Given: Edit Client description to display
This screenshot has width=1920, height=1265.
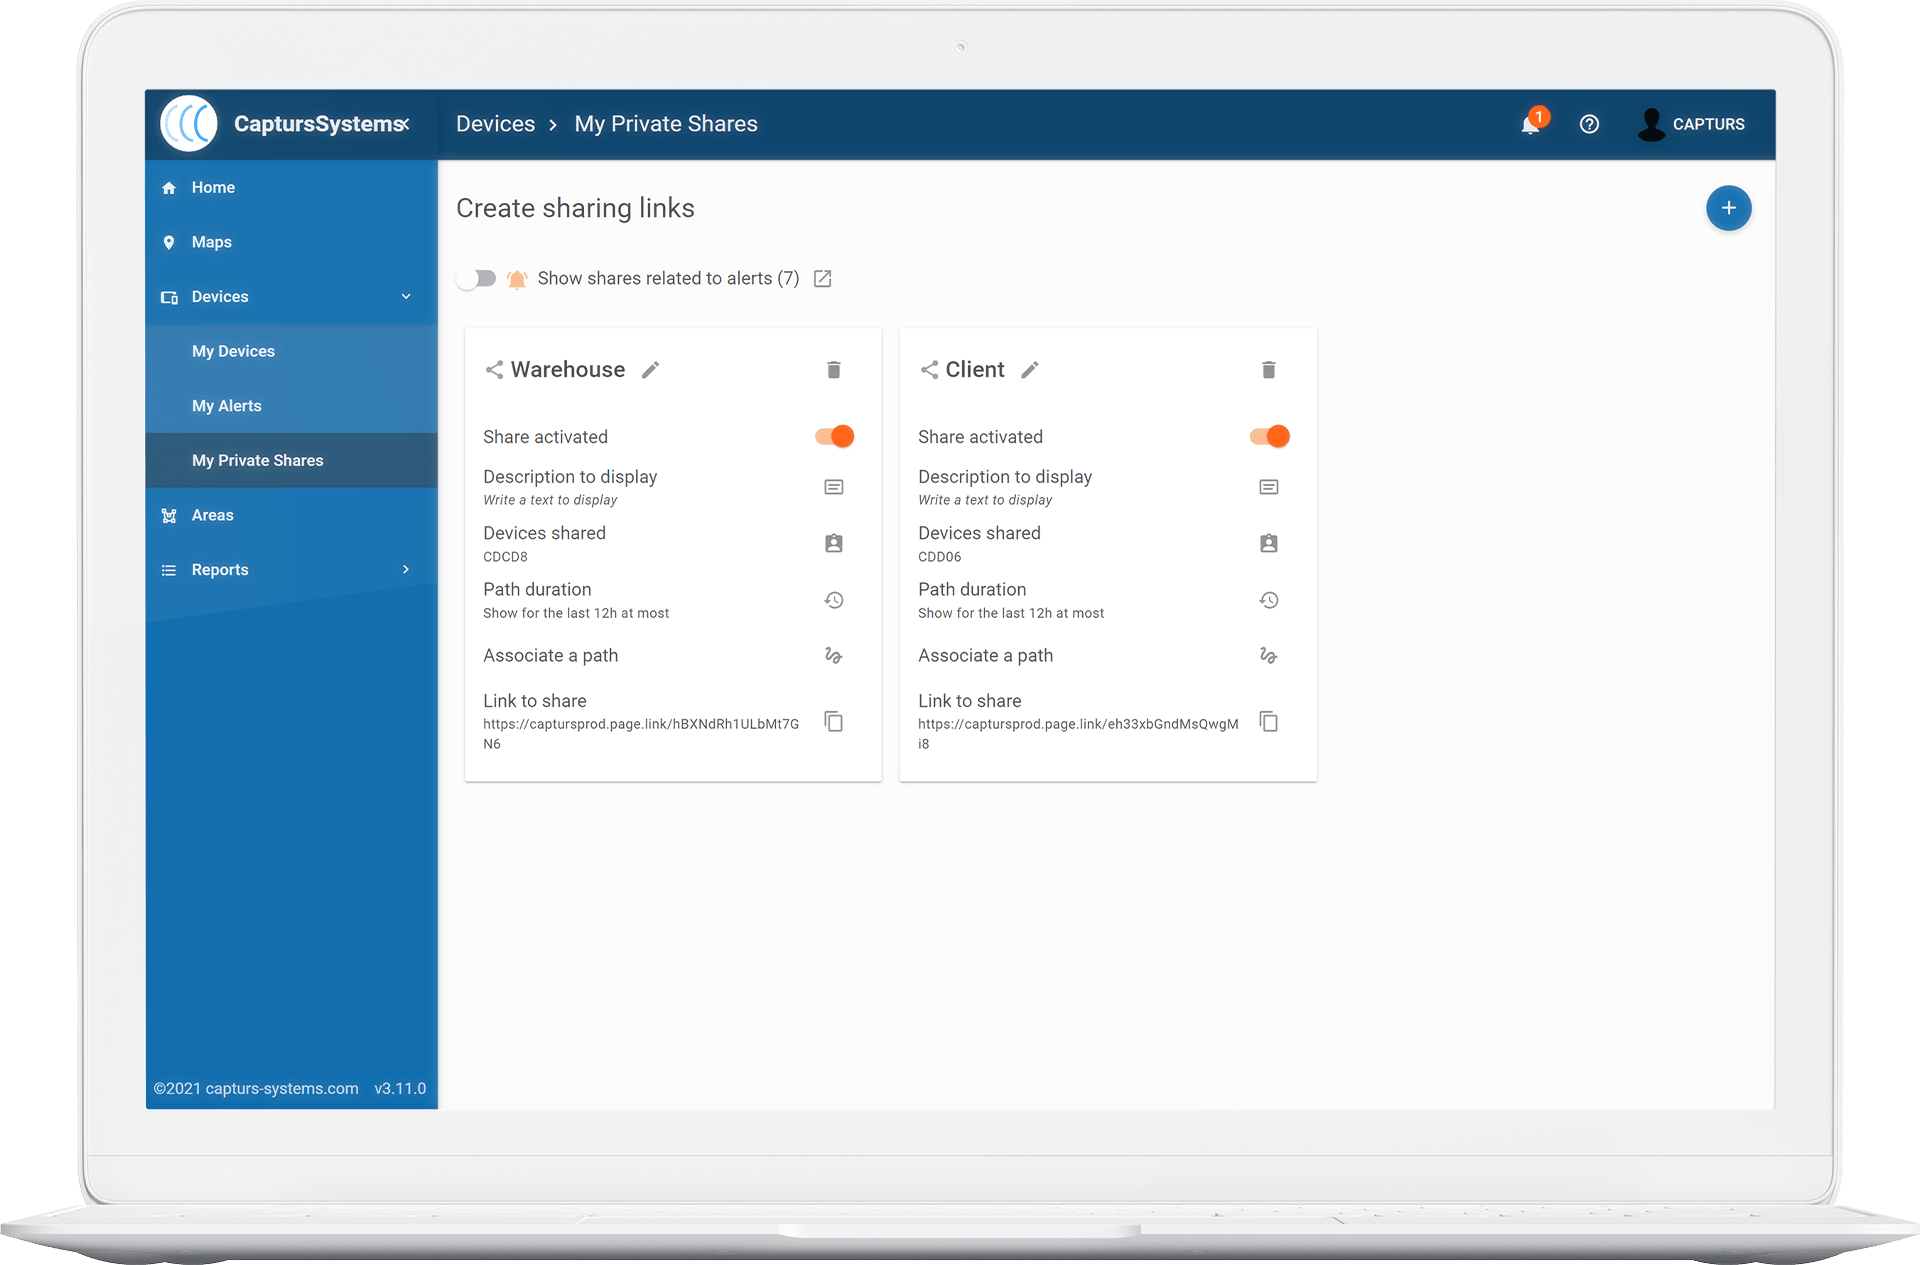Looking at the screenshot, I should 1269,487.
